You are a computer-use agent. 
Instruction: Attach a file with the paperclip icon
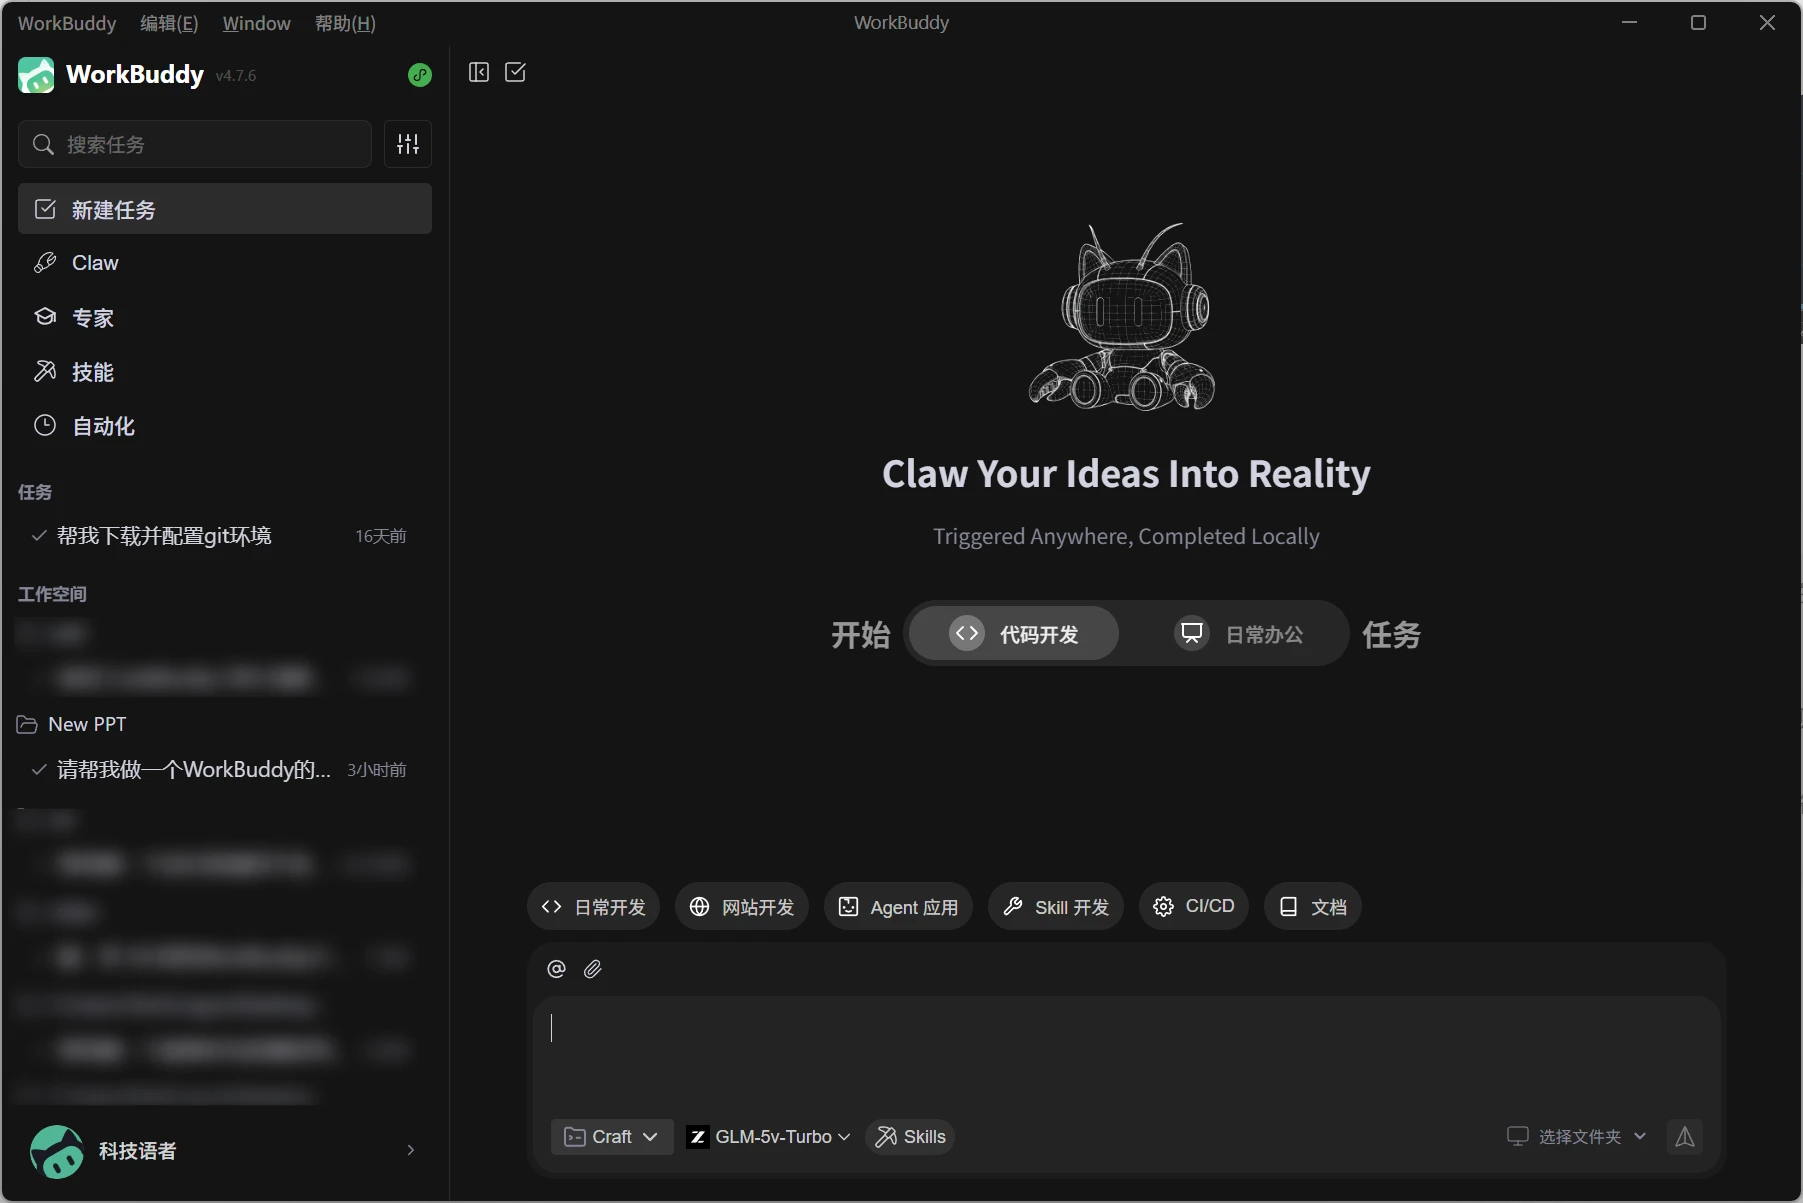point(593,969)
